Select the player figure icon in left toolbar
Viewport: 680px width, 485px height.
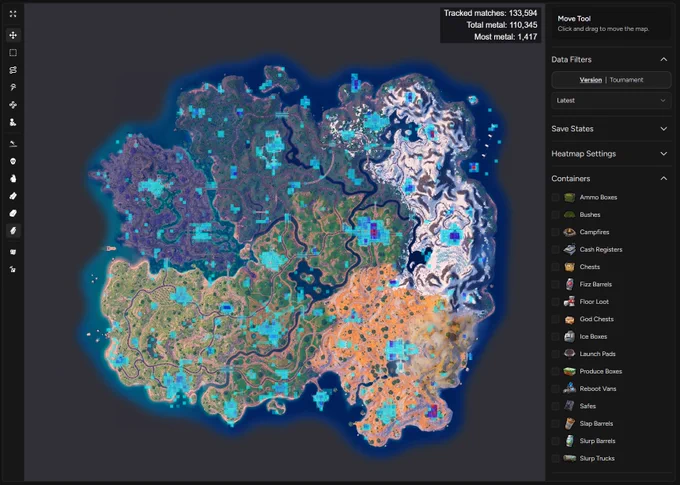[13, 122]
